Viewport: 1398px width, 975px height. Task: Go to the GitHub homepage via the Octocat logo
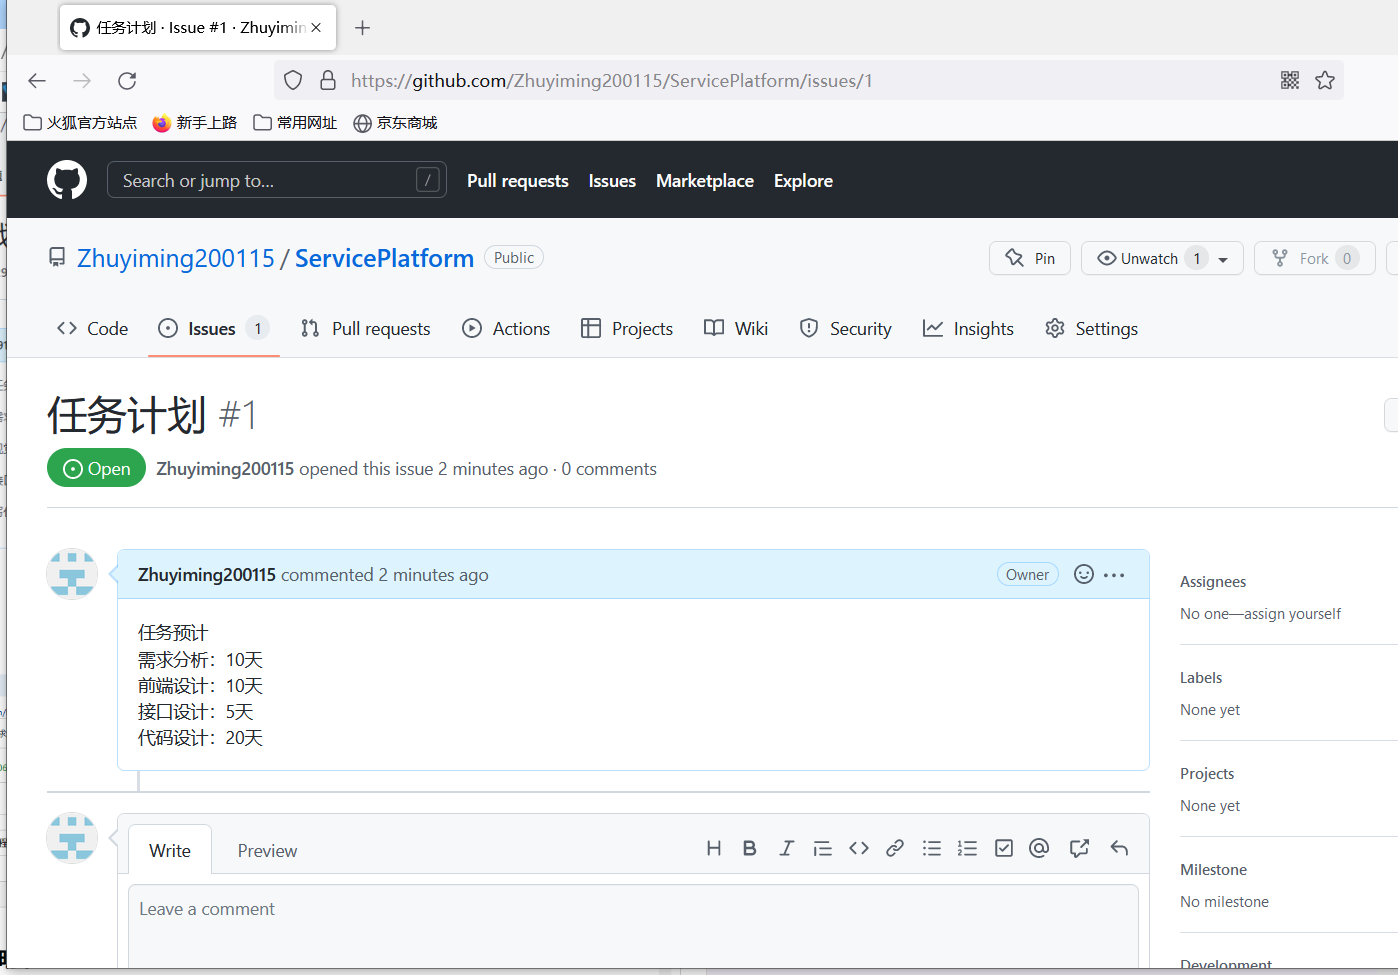67,180
